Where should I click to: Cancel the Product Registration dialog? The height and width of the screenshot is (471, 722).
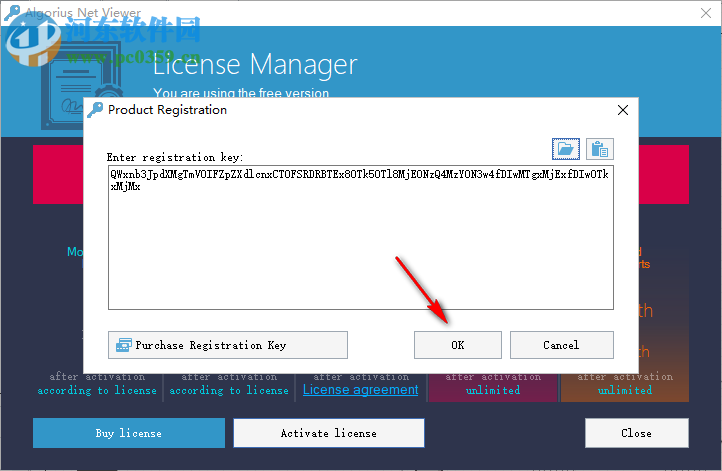pos(561,345)
